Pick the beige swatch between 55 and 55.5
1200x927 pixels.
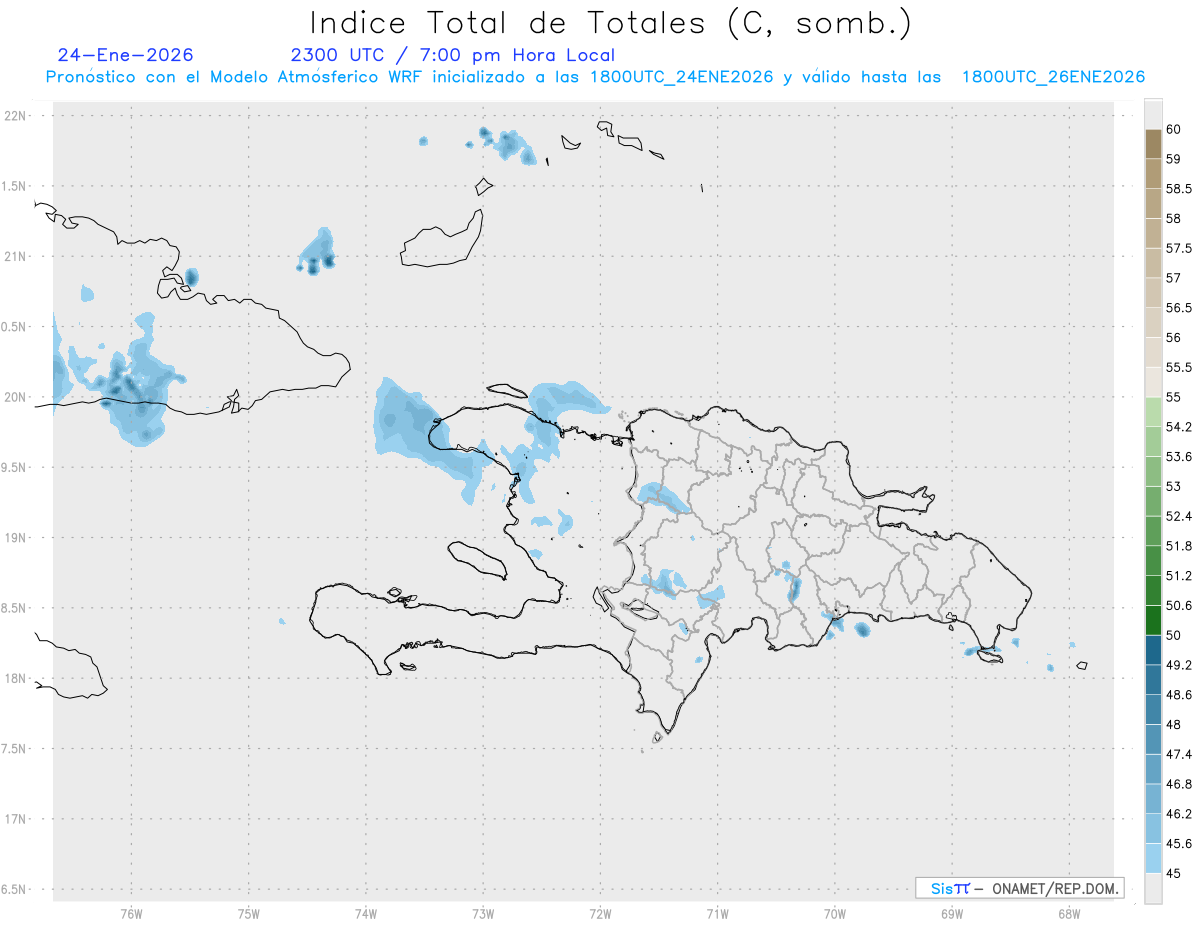click(x=1153, y=382)
